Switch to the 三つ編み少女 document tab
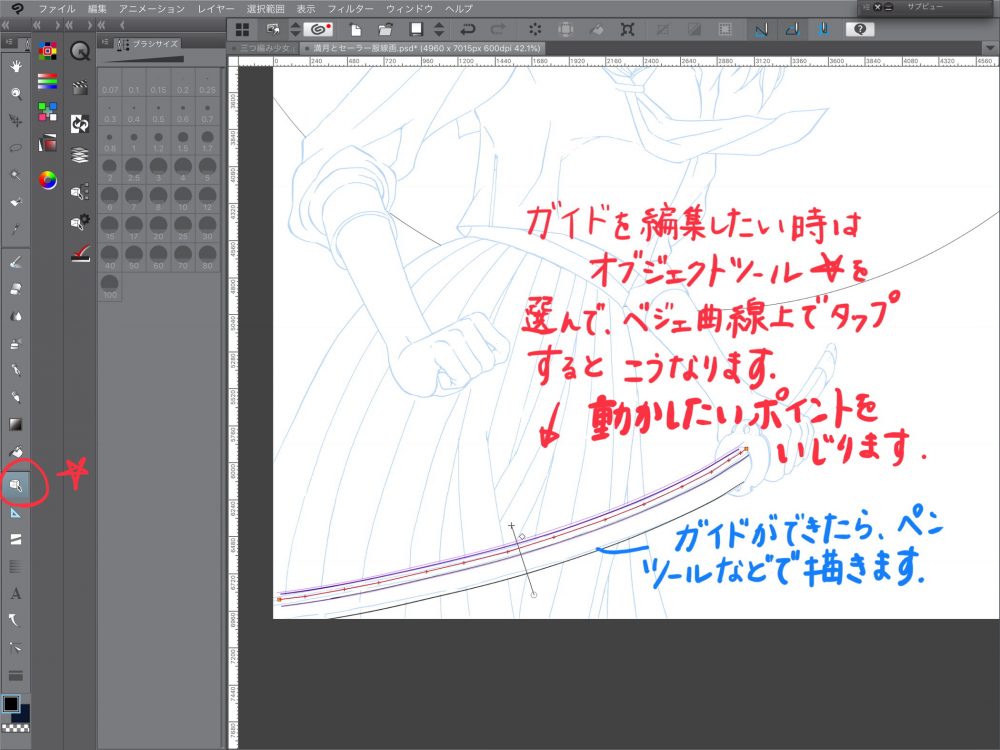This screenshot has height=750, width=1000. pyautogui.click(x=263, y=48)
